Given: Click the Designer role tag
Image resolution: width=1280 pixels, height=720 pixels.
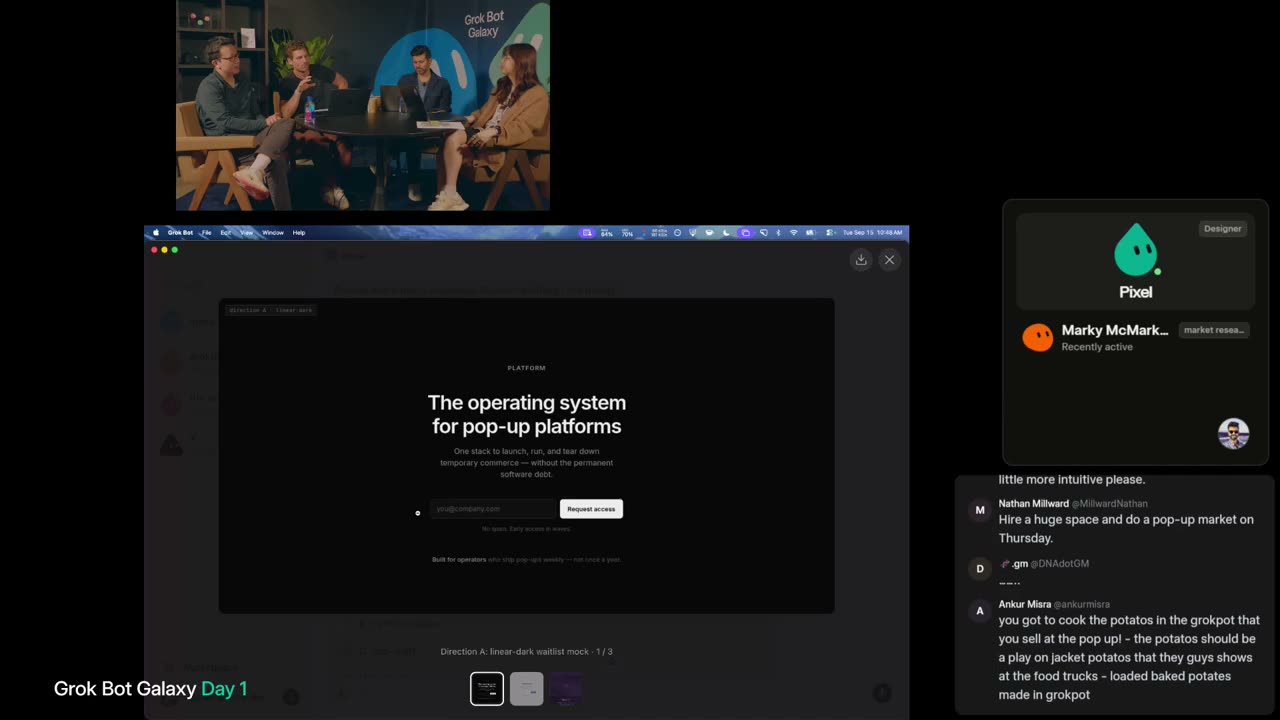Looking at the screenshot, I should [x=1222, y=229].
